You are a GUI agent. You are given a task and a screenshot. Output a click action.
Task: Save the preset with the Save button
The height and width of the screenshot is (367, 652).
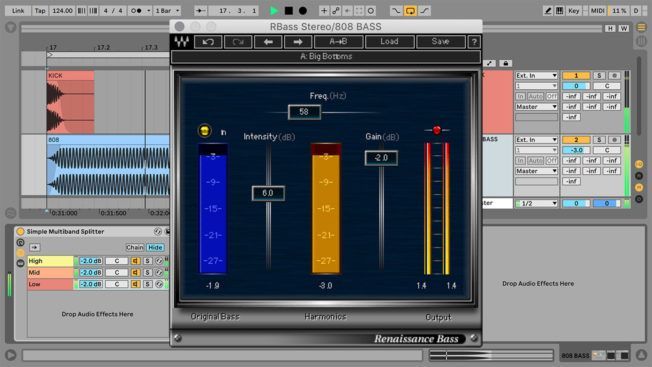440,42
